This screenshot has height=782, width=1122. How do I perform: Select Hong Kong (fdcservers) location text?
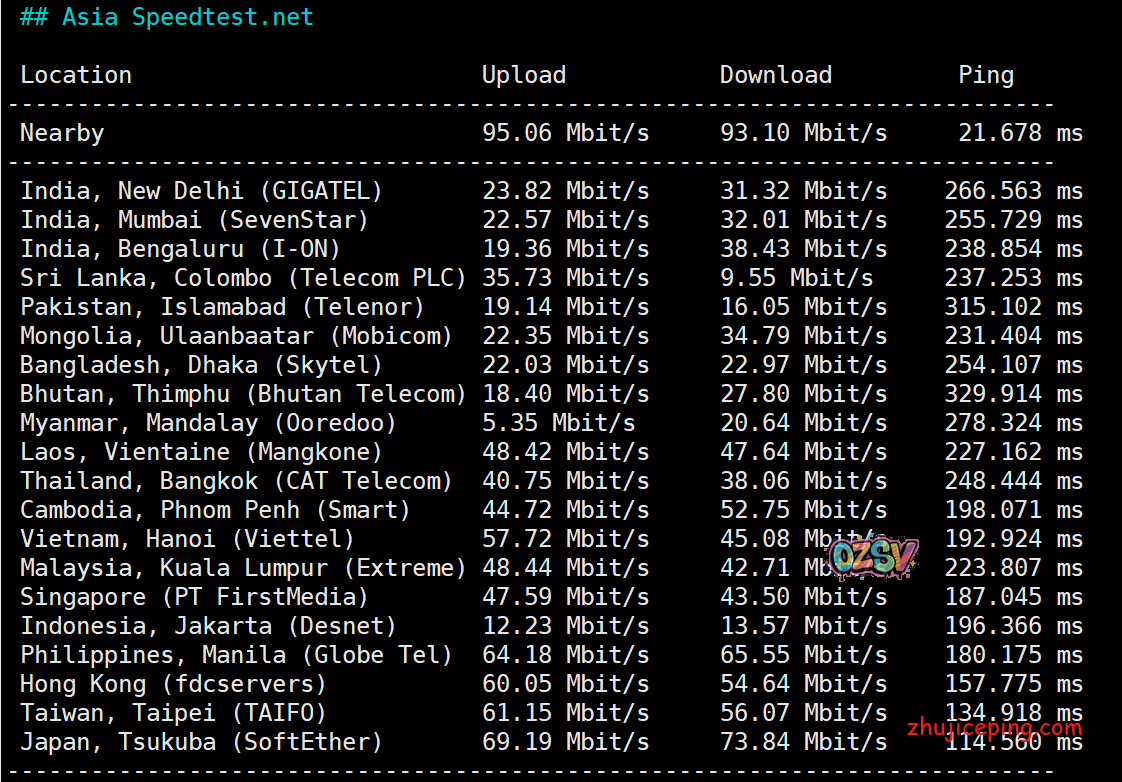tap(173, 684)
